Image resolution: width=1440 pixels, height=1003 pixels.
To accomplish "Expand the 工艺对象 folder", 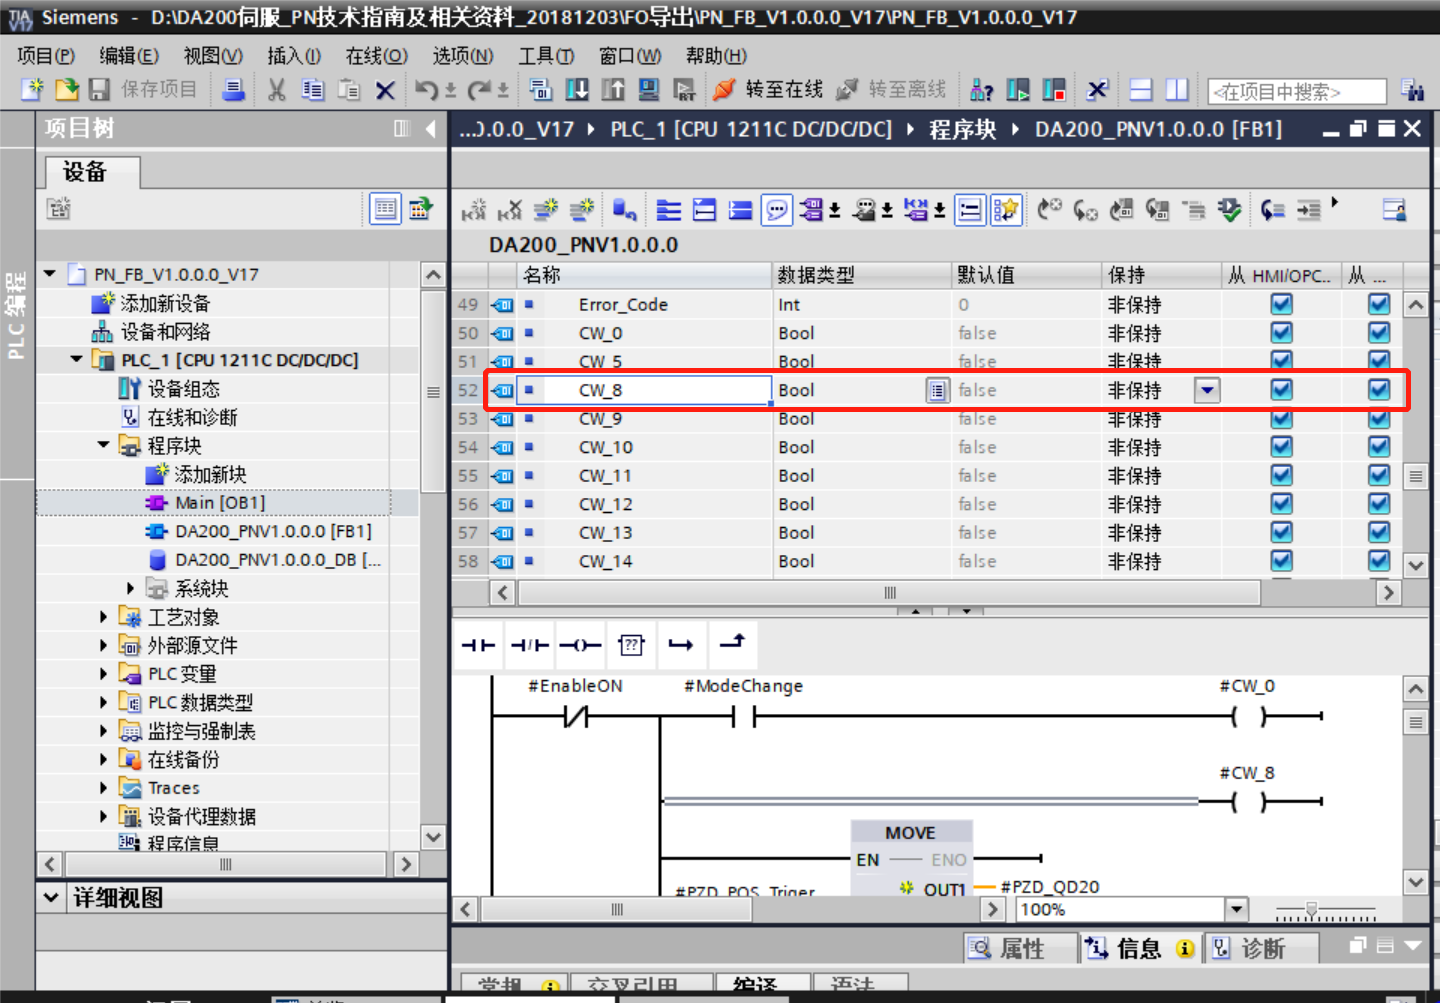I will (103, 617).
